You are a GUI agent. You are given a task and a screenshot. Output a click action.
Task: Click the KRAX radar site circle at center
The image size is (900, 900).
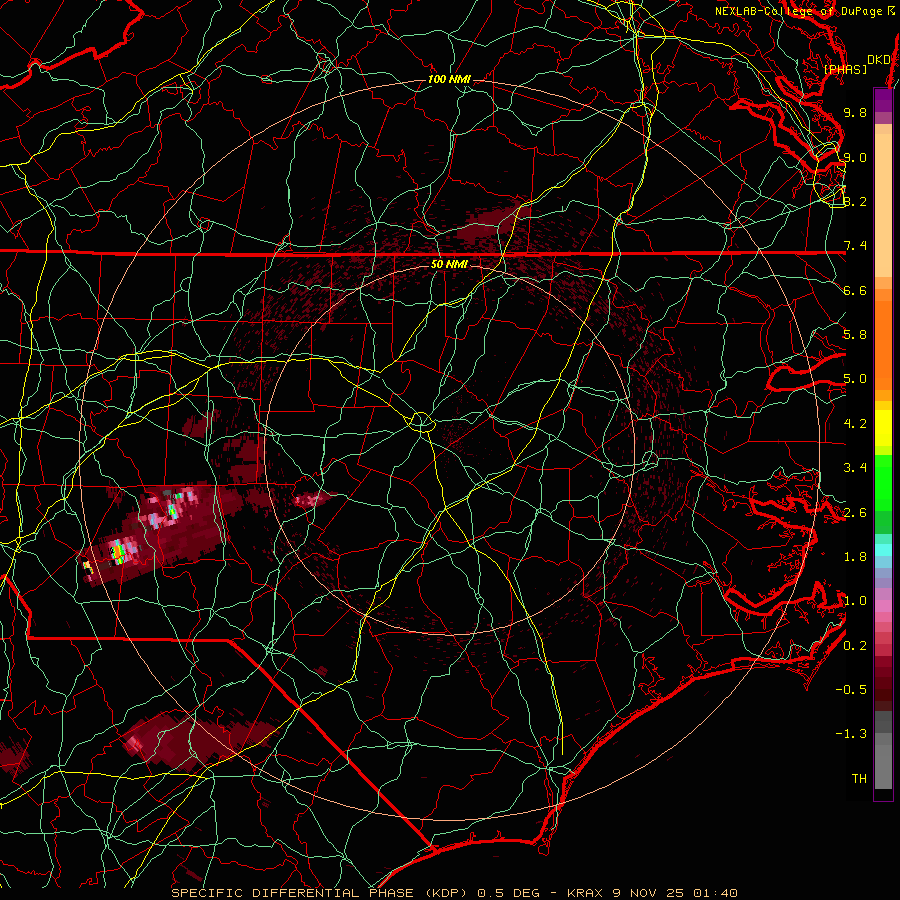(422, 422)
